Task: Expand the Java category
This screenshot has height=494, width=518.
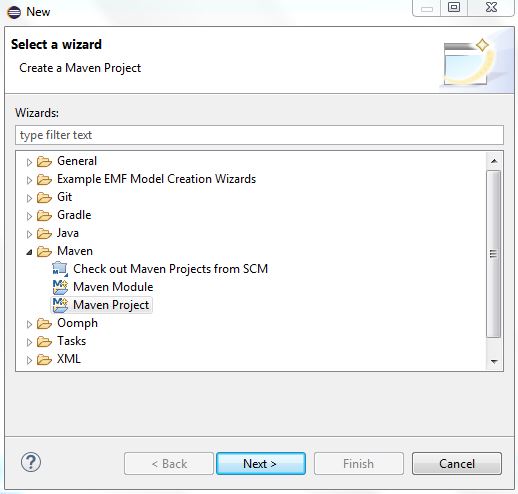Action: (29, 234)
